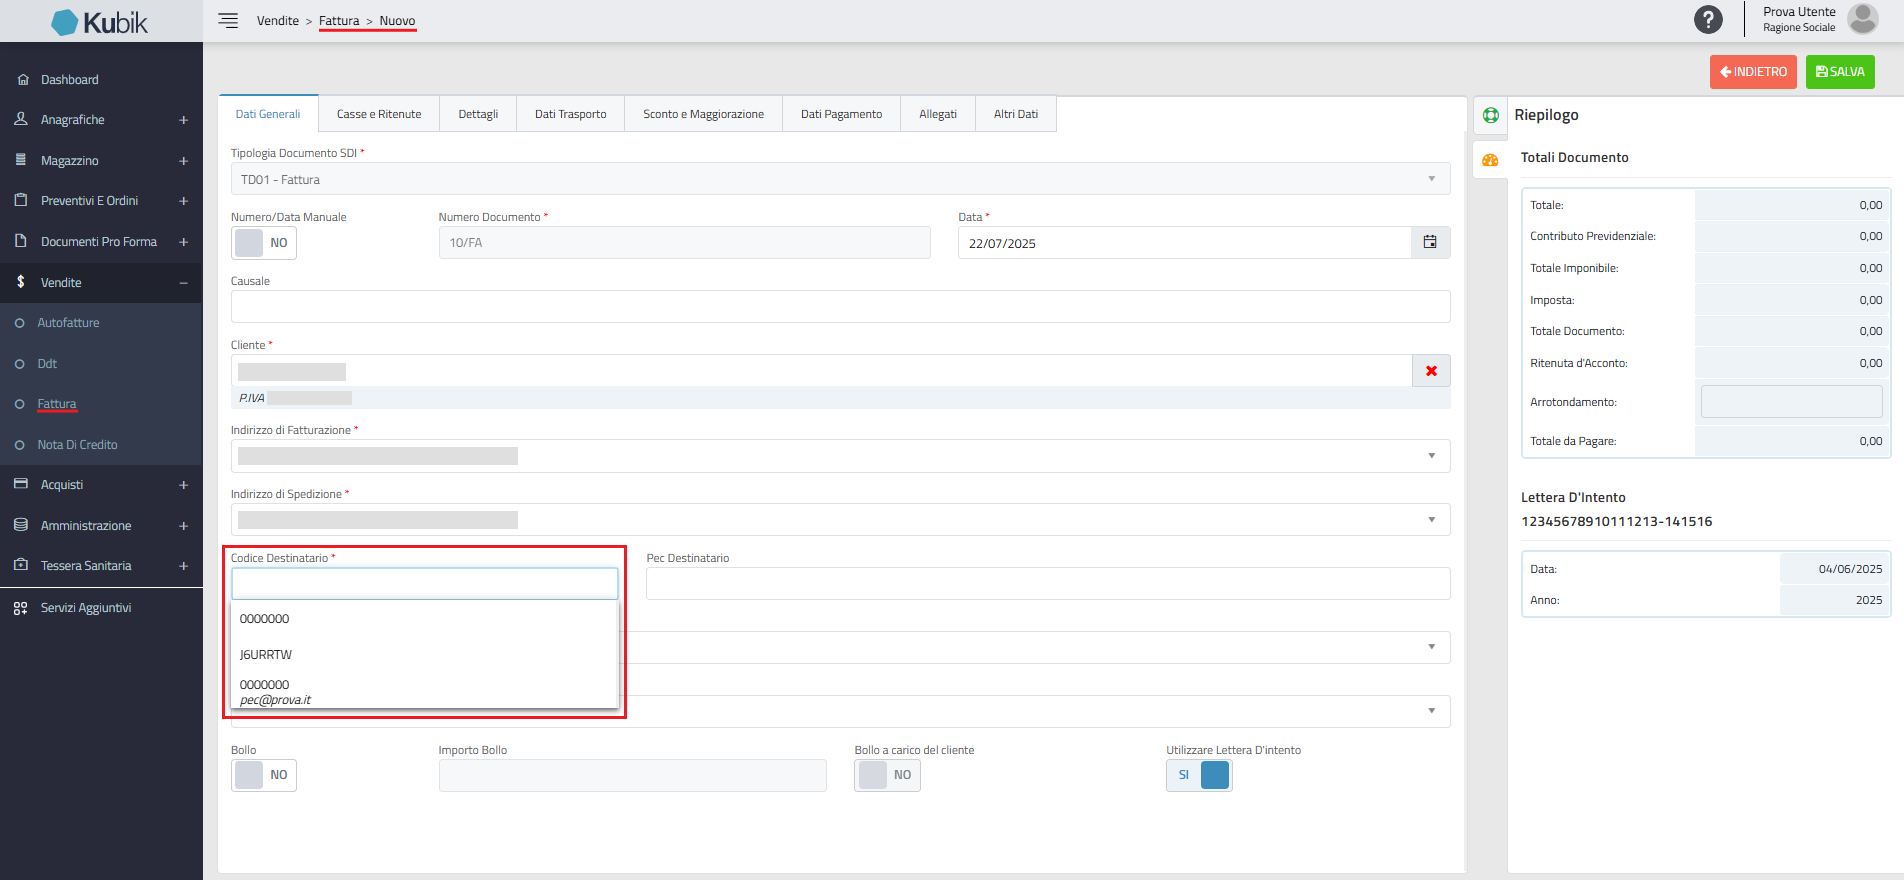Viewport: 1904px width, 880px height.
Task: Click the Arrotondamento input field
Action: [1791, 402]
